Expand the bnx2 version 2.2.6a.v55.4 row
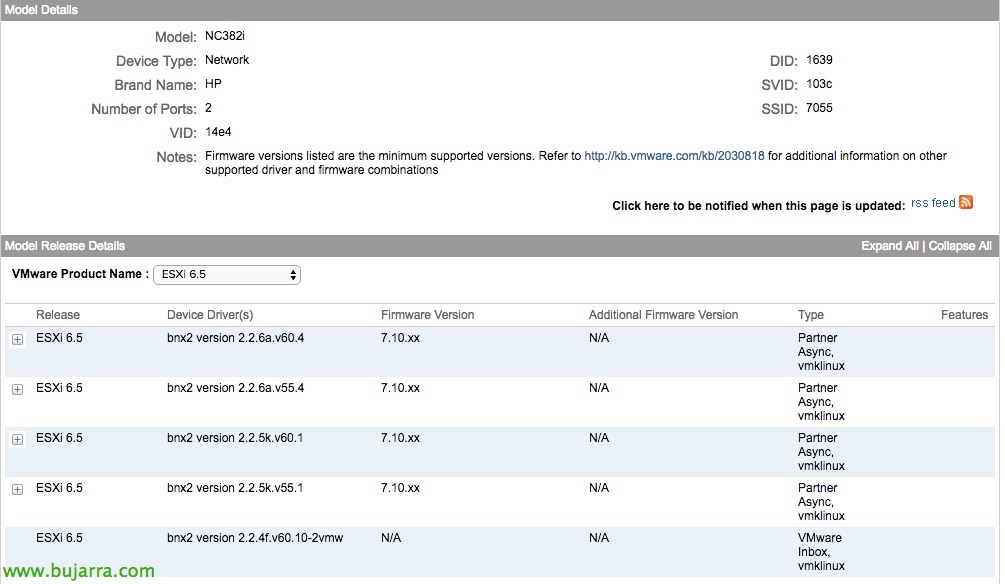This screenshot has height=584, width=1005. [17, 389]
